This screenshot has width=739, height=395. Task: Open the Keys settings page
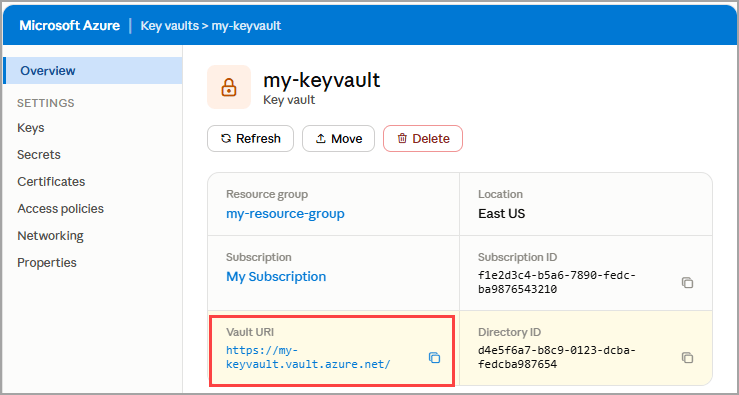(31, 128)
